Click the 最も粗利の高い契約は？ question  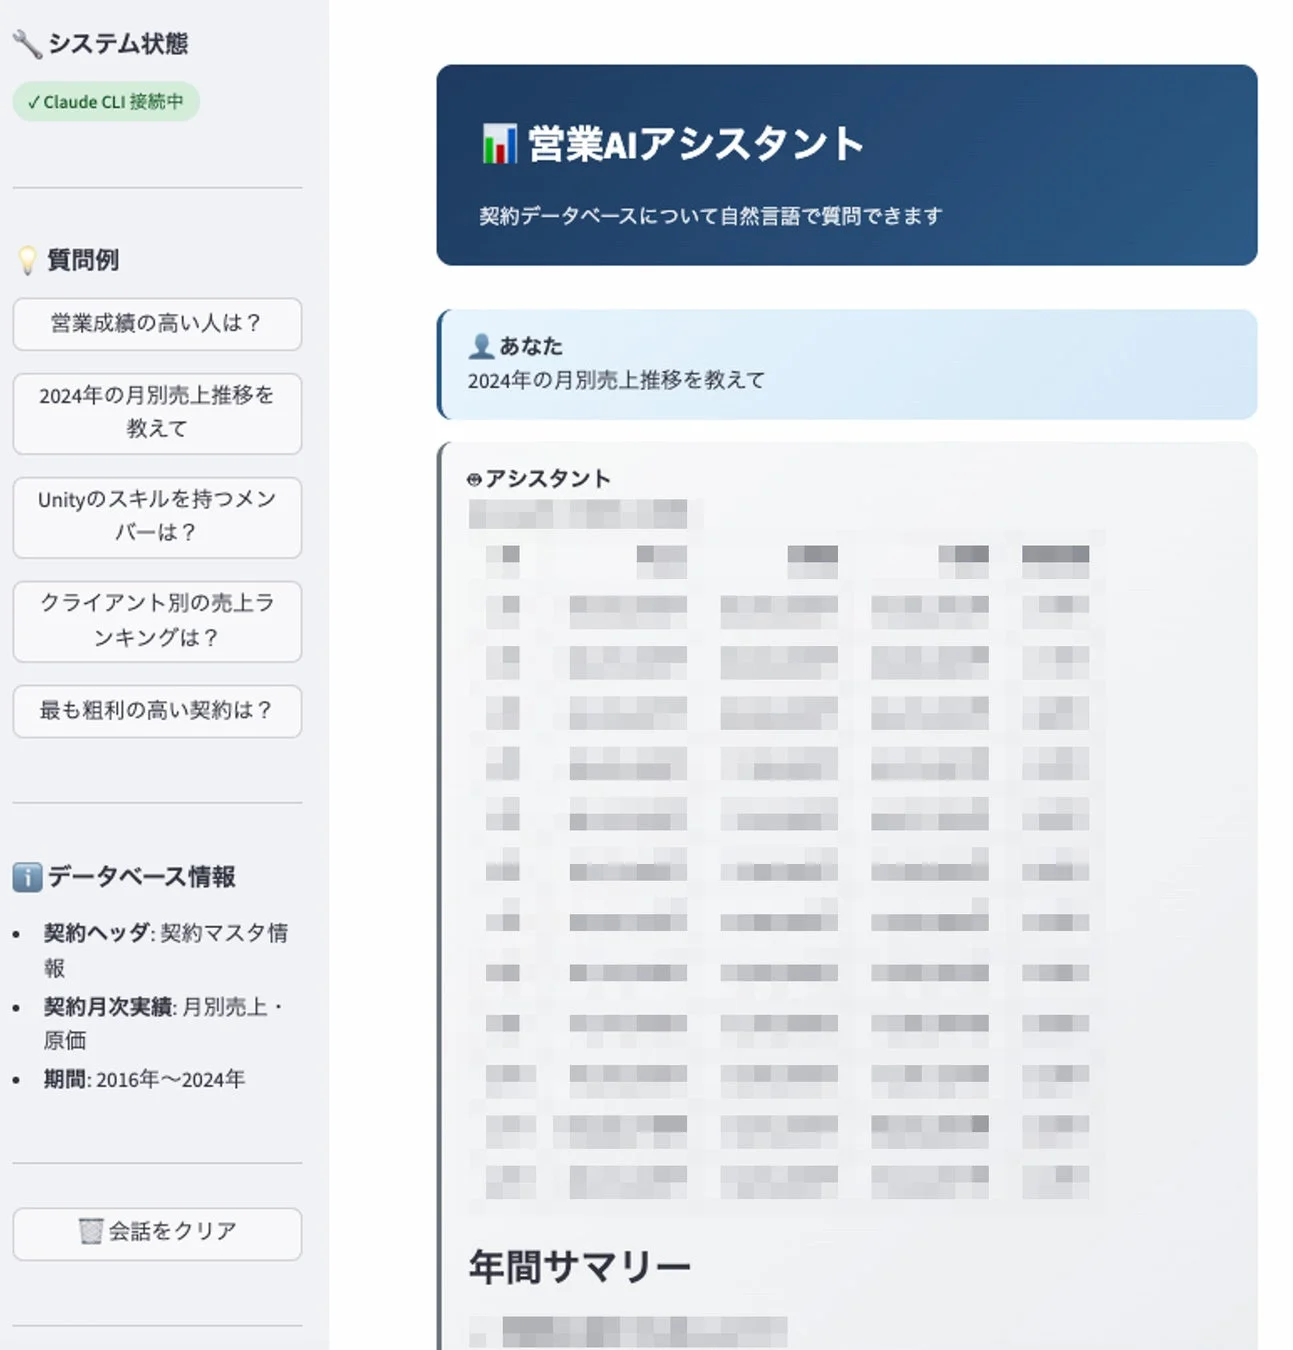click(x=156, y=711)
